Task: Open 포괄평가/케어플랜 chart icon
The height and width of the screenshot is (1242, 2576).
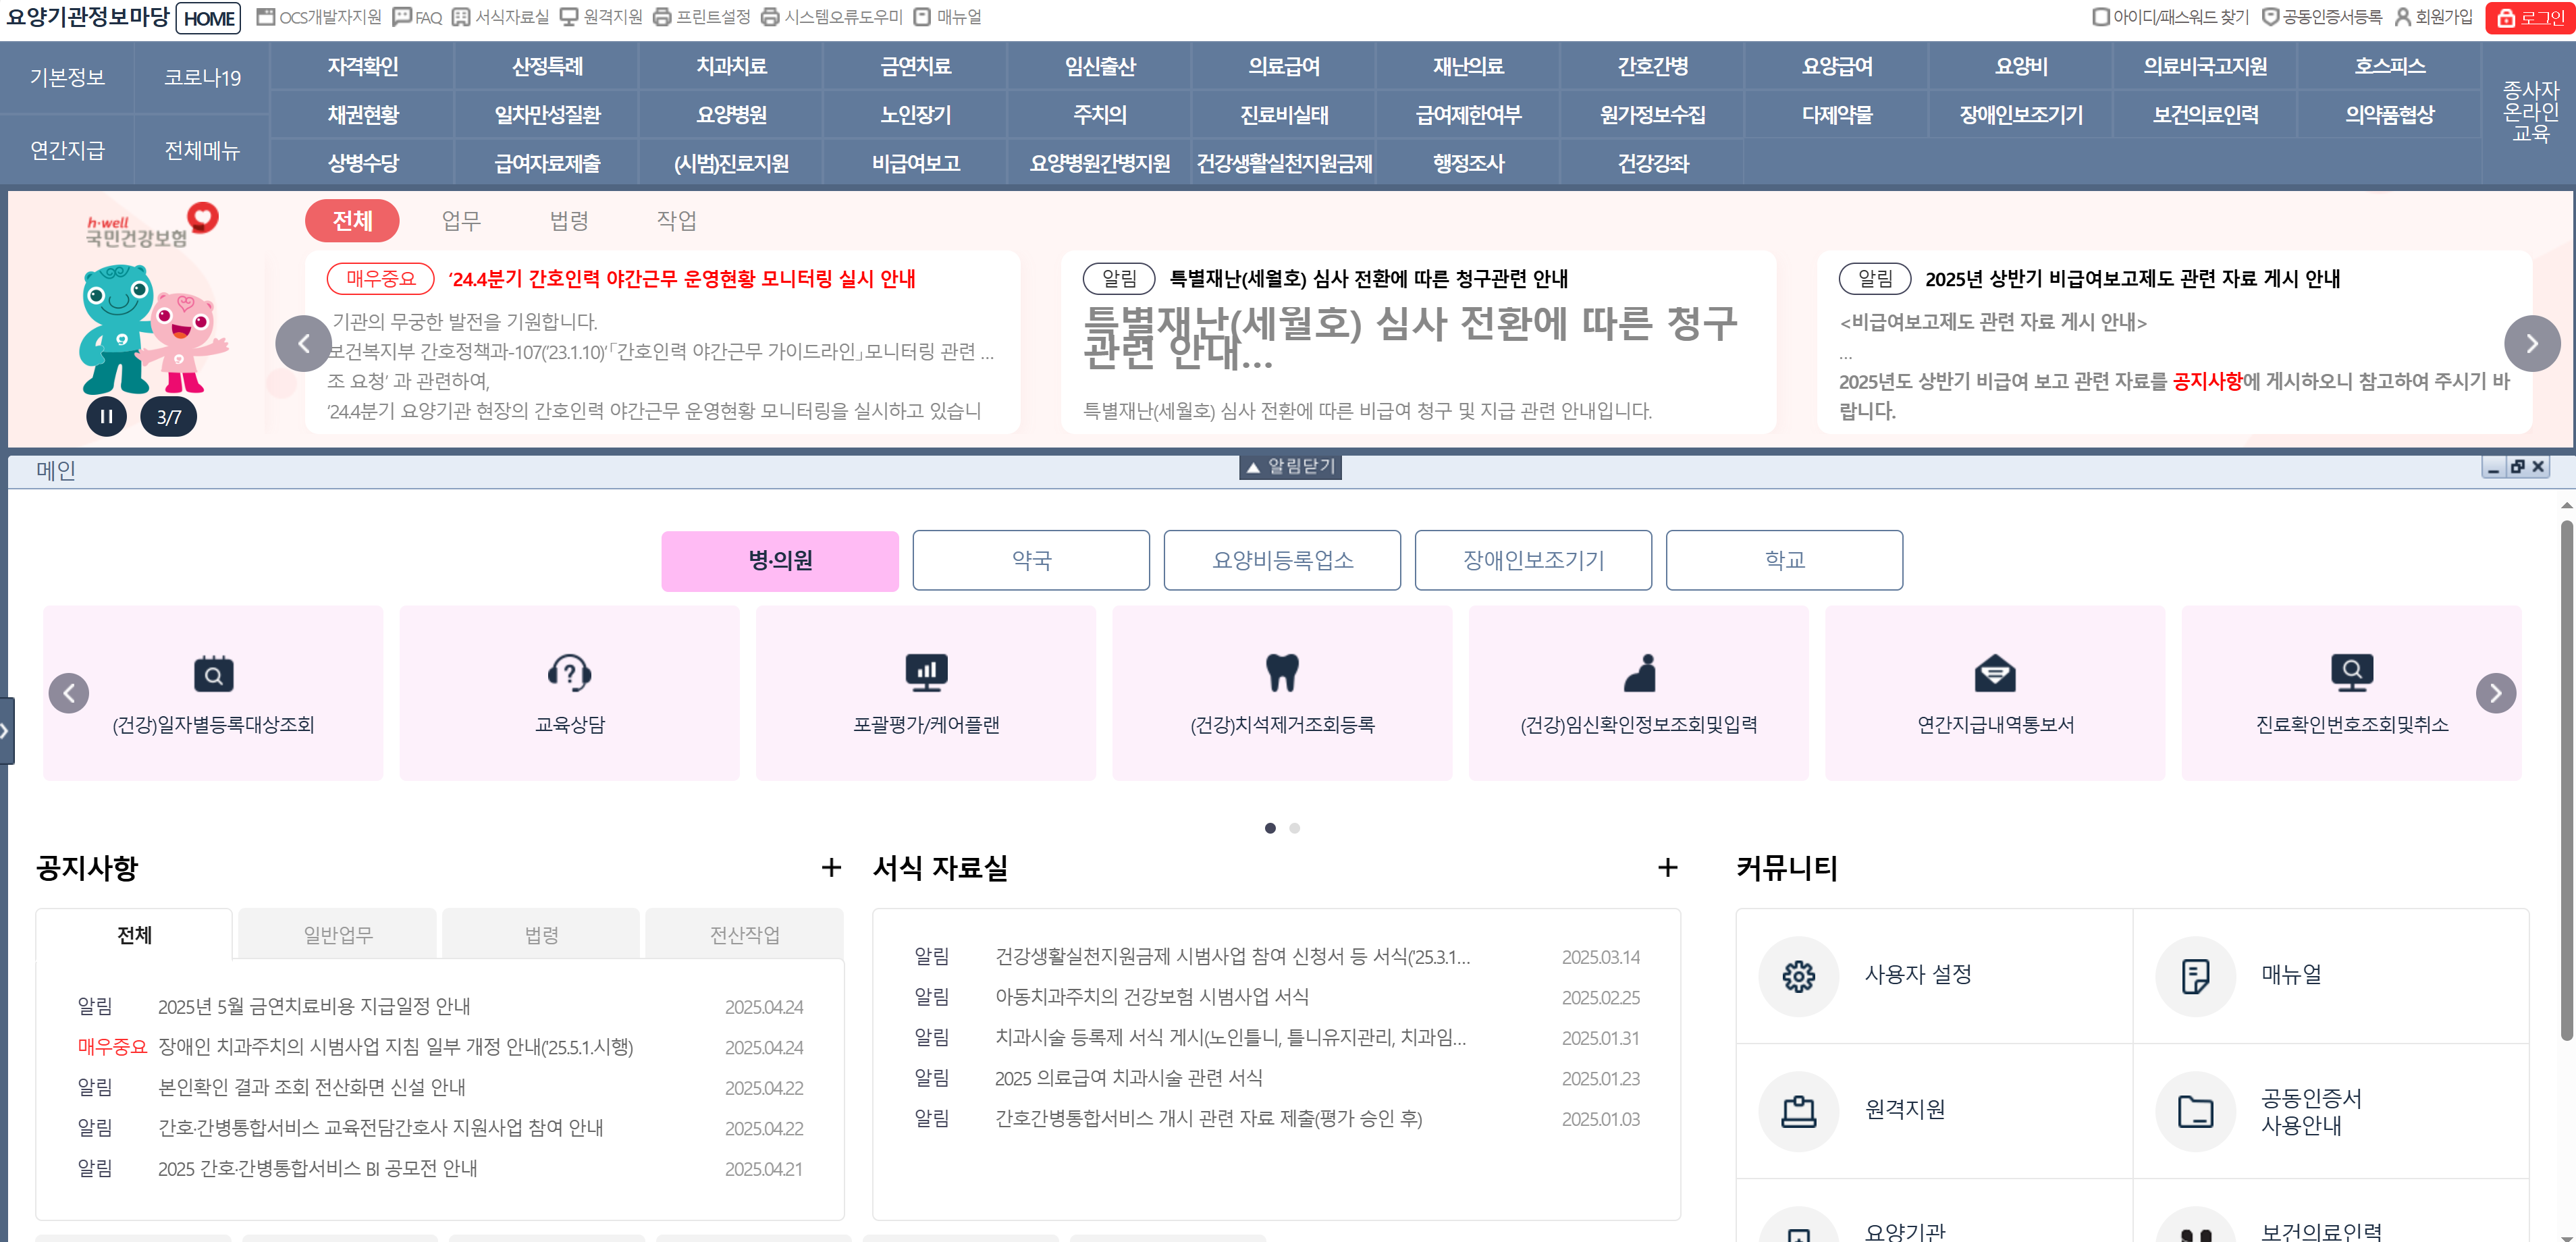Action: [926, 673]
